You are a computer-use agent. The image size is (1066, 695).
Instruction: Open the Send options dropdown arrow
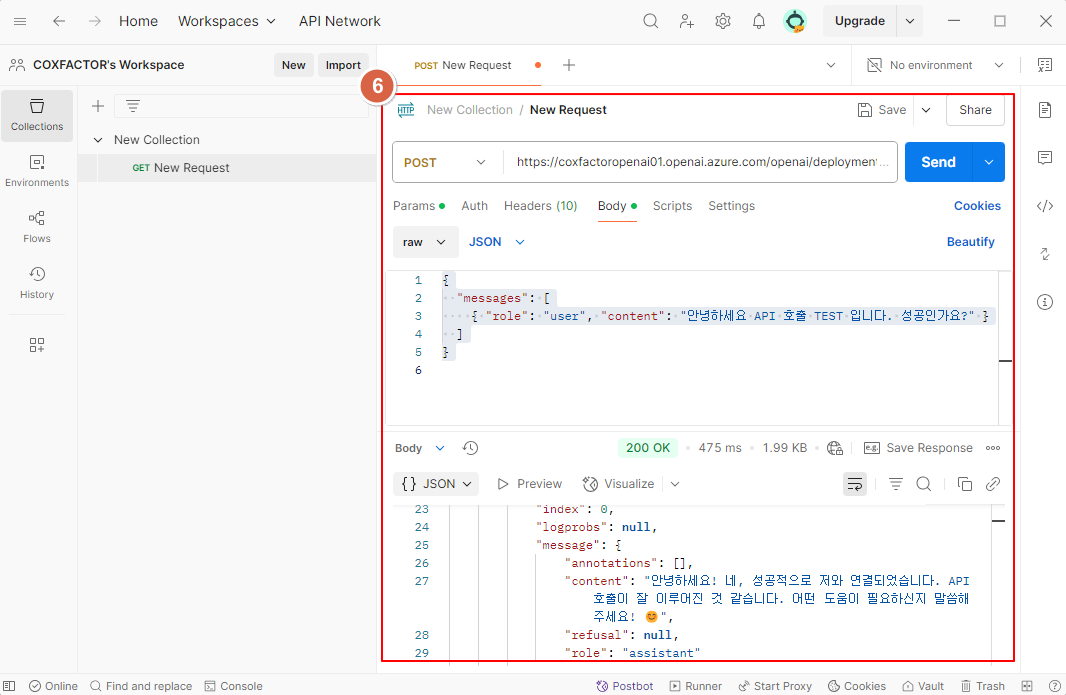[x=989, y=163]
